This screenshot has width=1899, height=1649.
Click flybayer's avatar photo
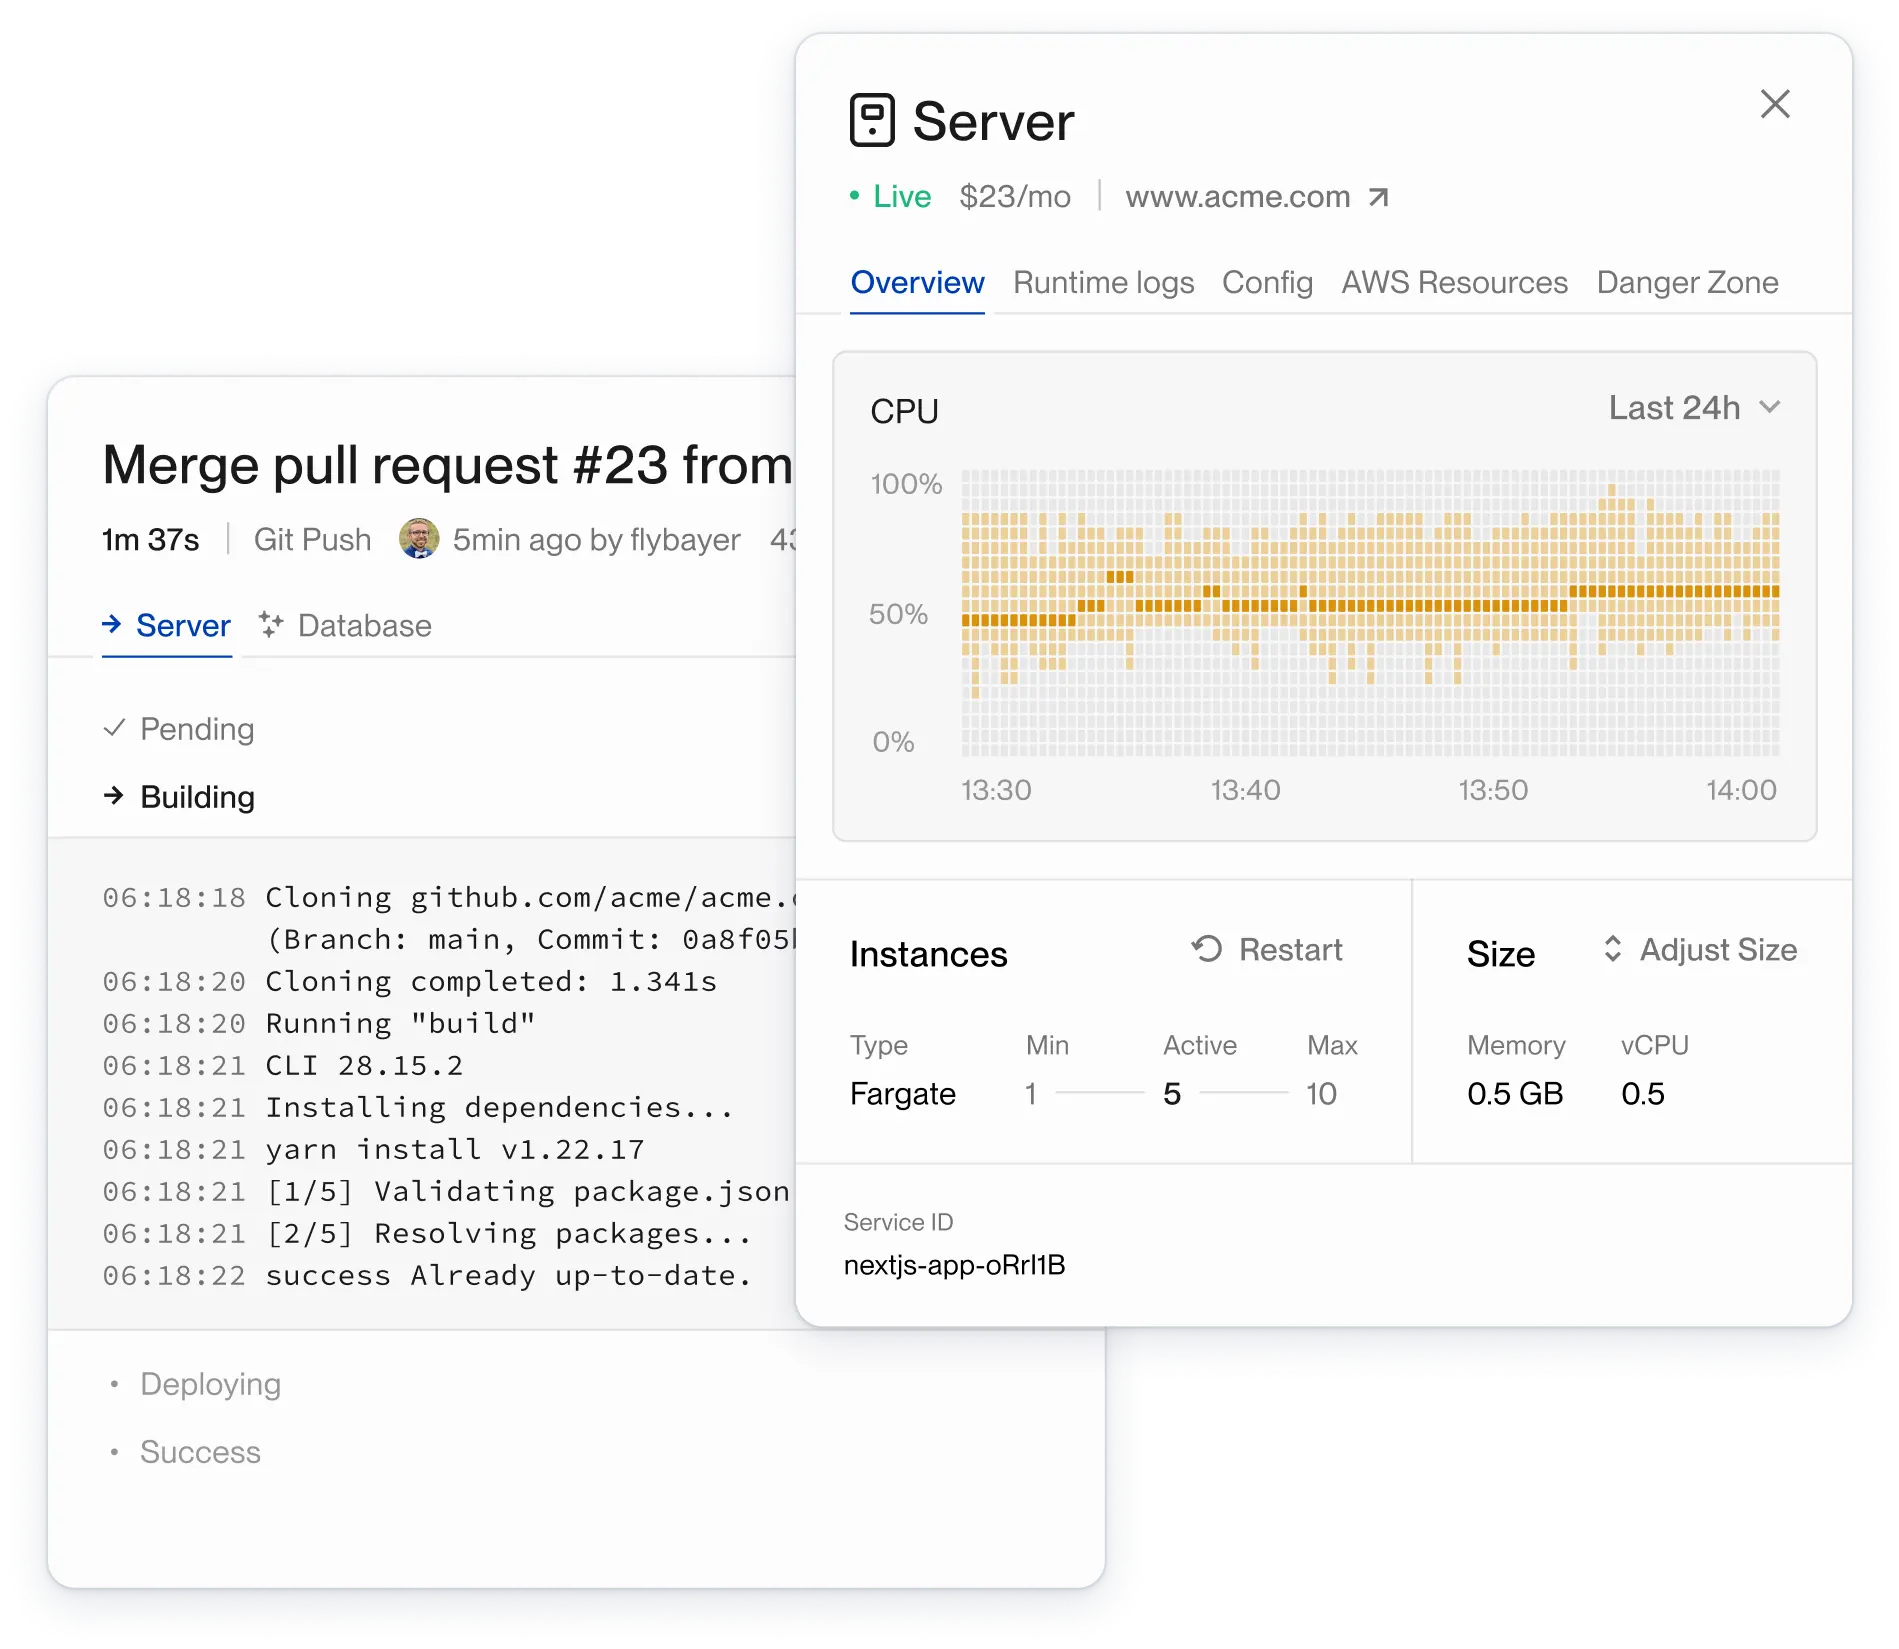tap(419, 539)
